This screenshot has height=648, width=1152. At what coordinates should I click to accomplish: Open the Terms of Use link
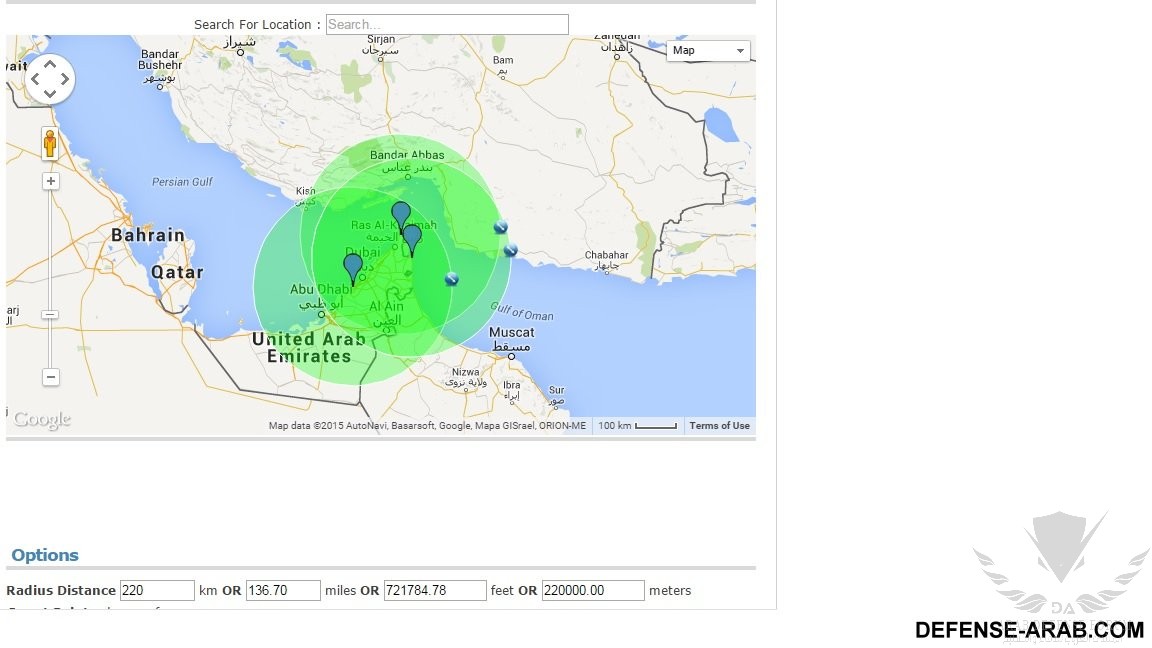coord(719,425)
